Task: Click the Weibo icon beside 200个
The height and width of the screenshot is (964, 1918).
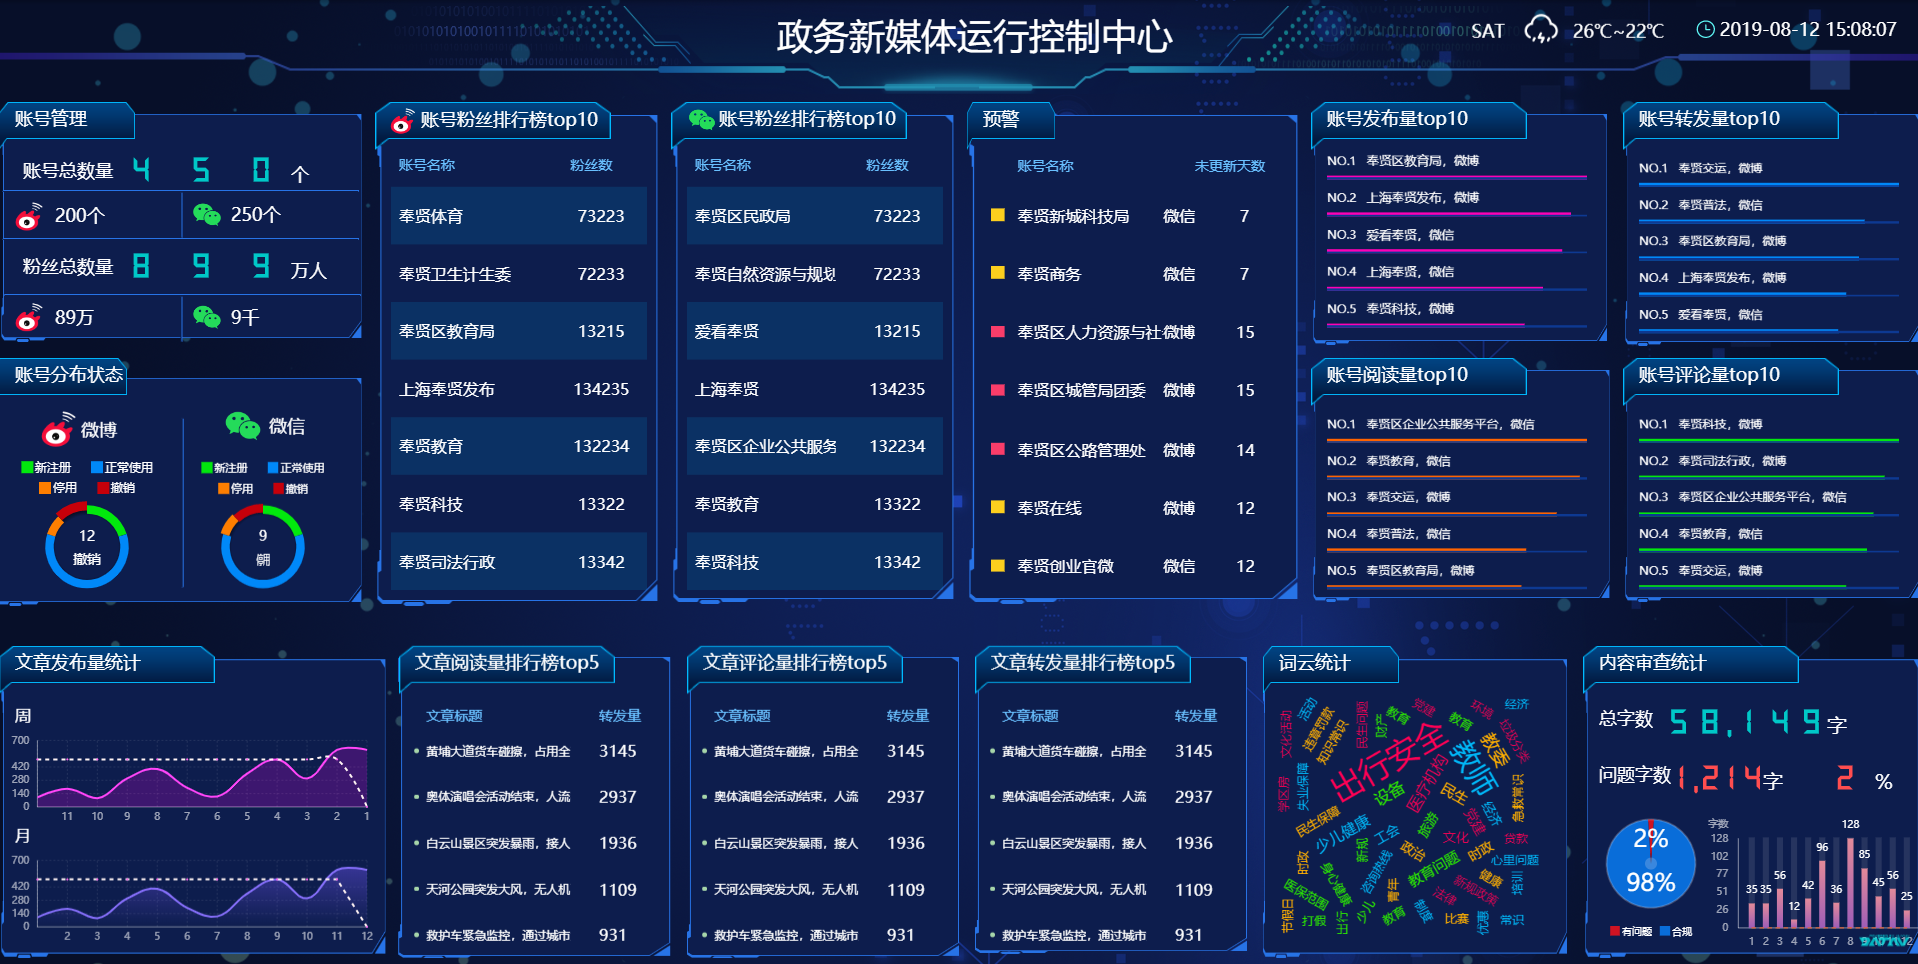Action: pos(29,216)
